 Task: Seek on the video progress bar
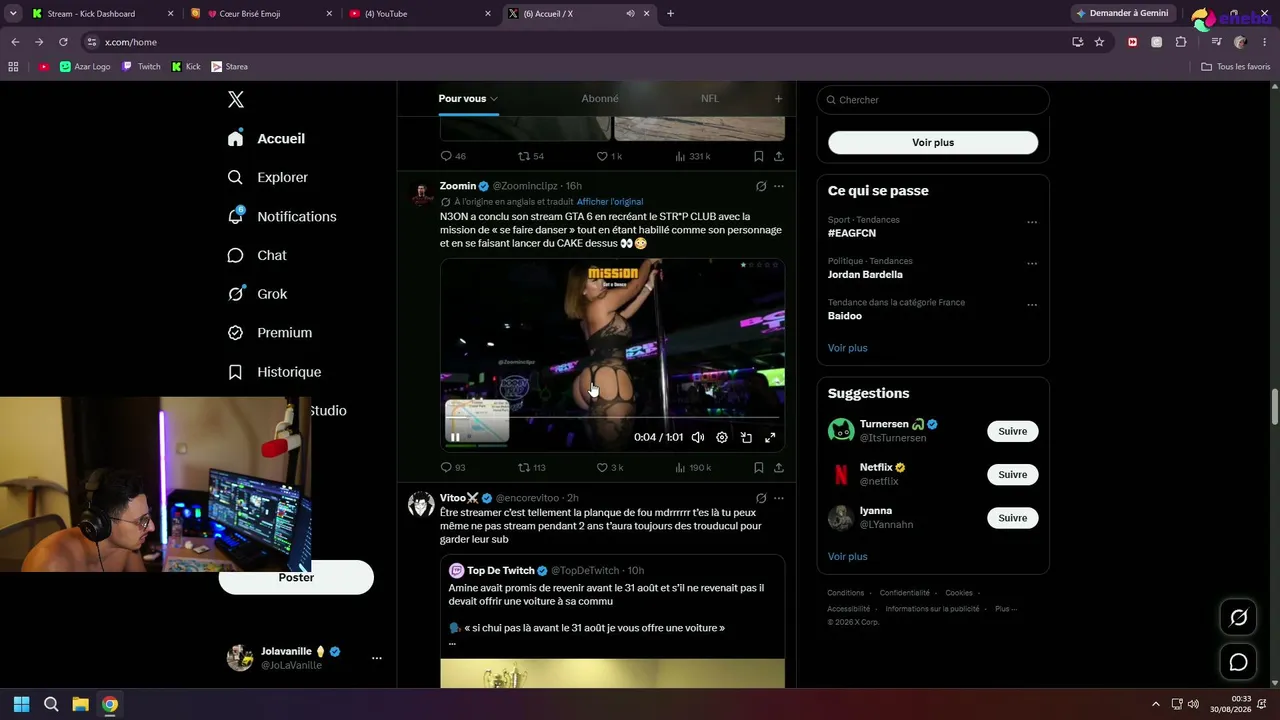pyautogui.click(x=612, y=417)
